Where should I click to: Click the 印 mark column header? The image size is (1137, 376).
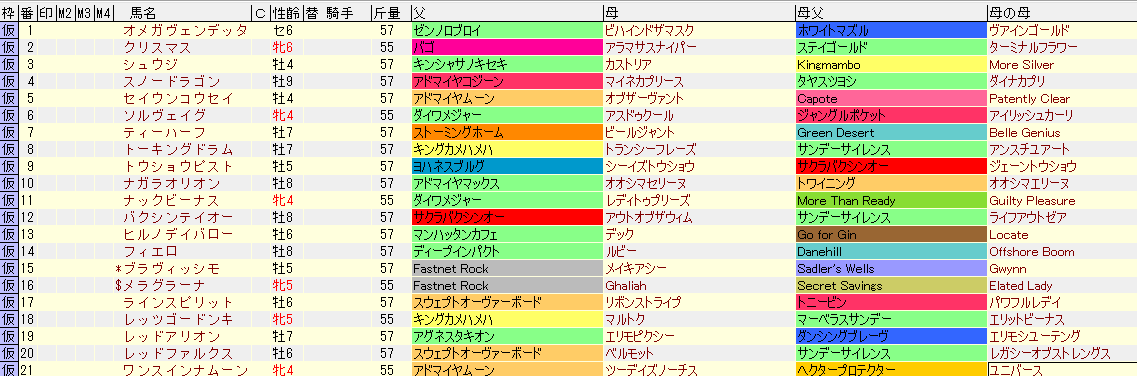click(x=46, y=12)
